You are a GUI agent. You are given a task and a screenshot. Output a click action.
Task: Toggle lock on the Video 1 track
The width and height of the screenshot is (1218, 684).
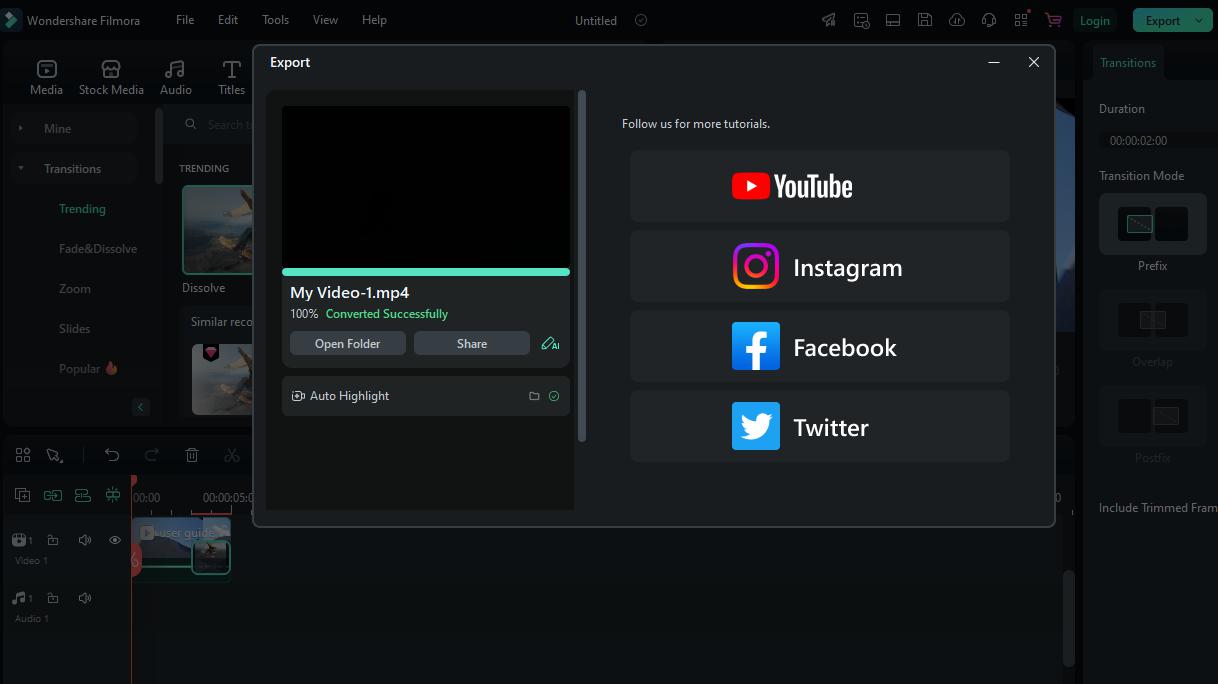pyautogui.click(x=53, y=540)
